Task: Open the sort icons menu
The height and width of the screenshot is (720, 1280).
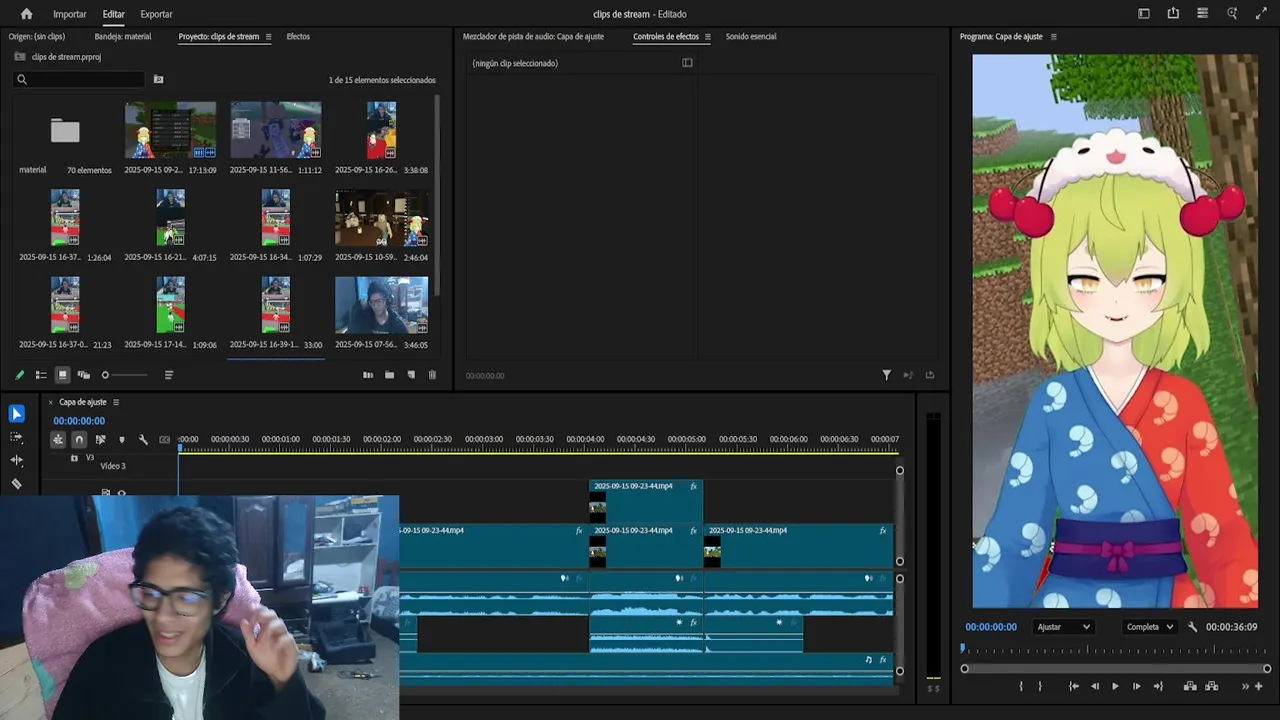Action: 169,375
